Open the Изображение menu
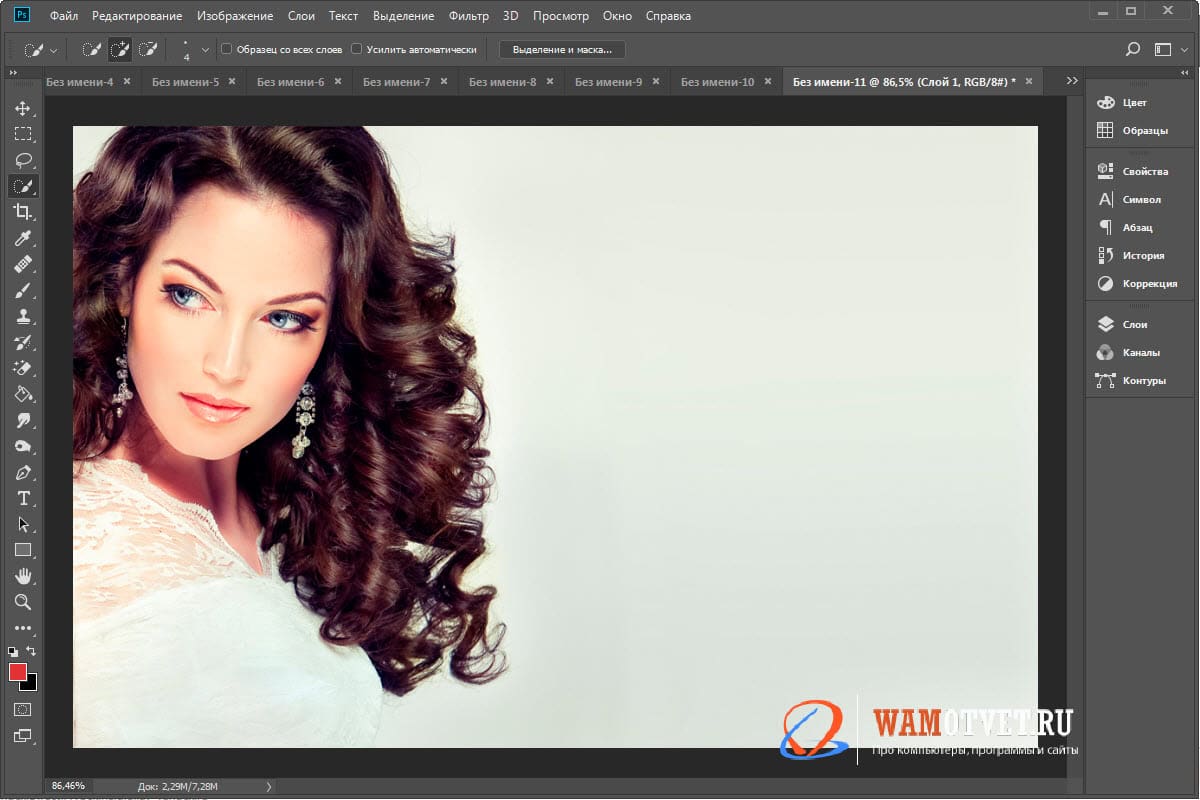Screen dimensions: 1200x800 point(235,16)
